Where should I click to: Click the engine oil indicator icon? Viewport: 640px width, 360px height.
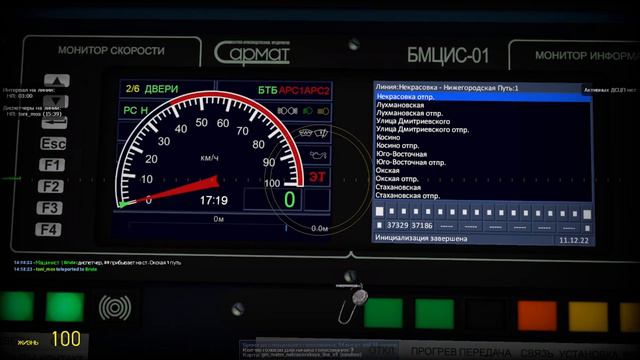coord(318,155)
